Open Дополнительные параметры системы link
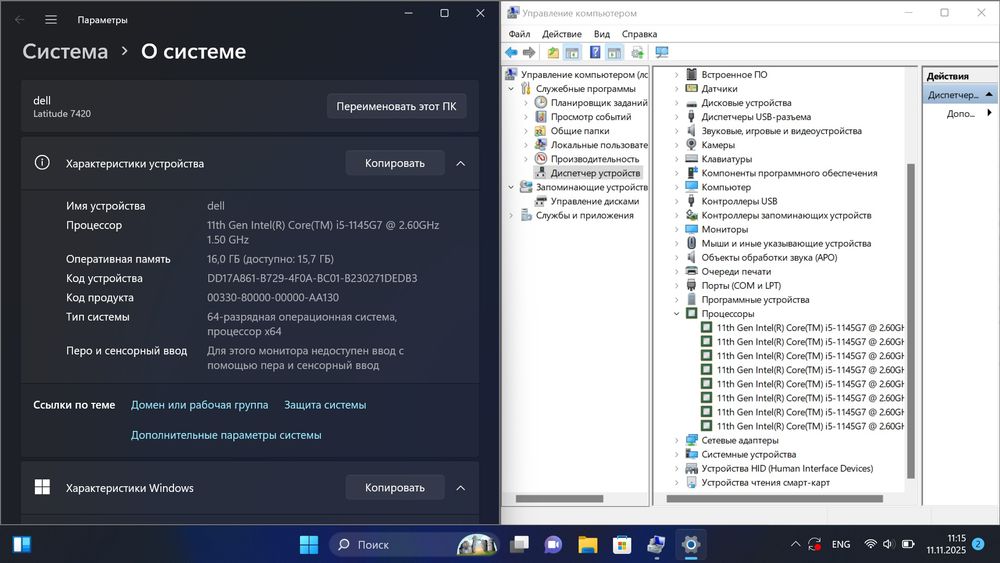This screenshot has width=1000, height=563. pos(226,435)
